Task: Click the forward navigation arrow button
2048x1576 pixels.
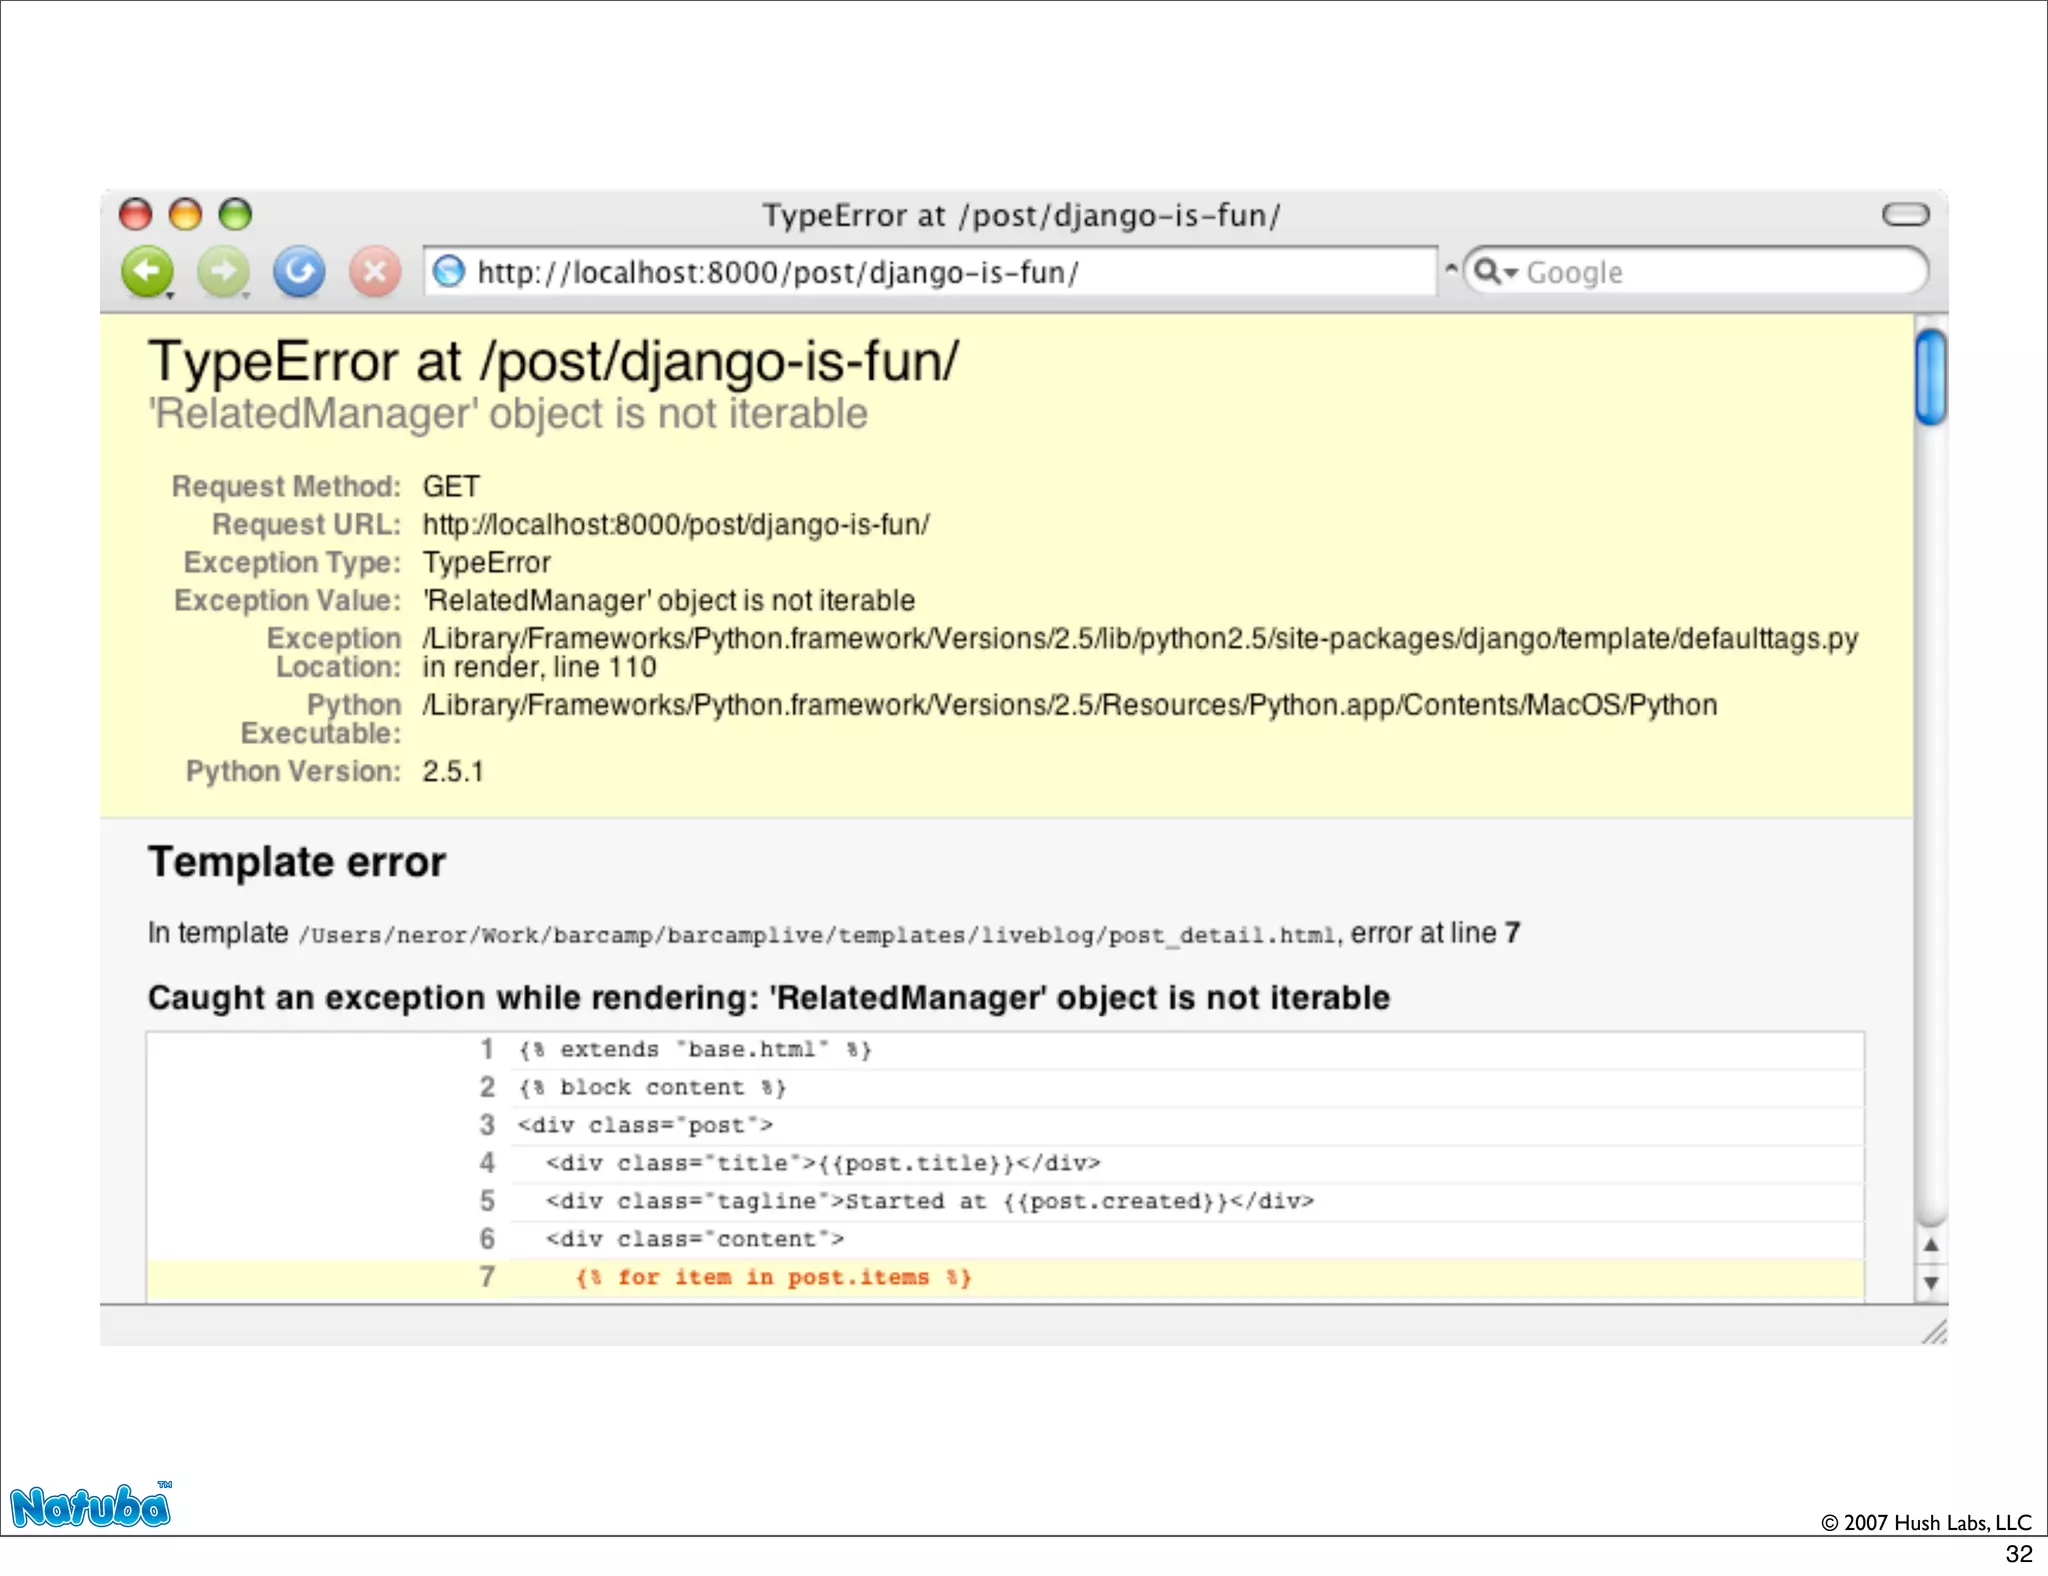Action: coord(223,272)
